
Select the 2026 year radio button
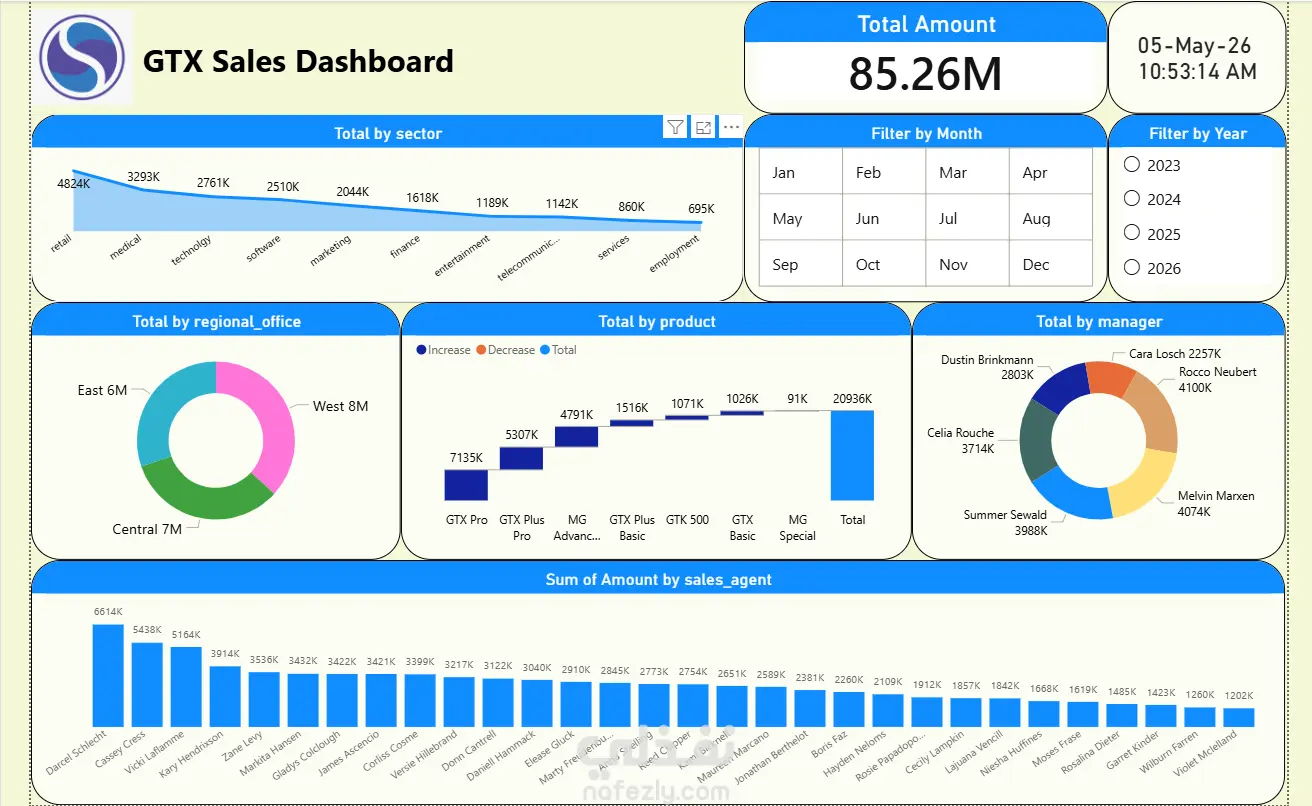(x=1132, y=267)
